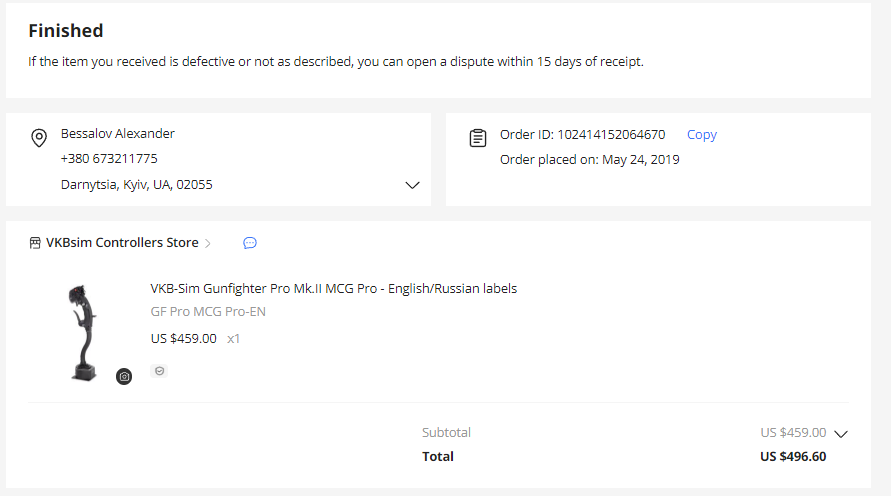Open chat with seller via message icon
Screen dimensions: 891x496
(250, 243)
